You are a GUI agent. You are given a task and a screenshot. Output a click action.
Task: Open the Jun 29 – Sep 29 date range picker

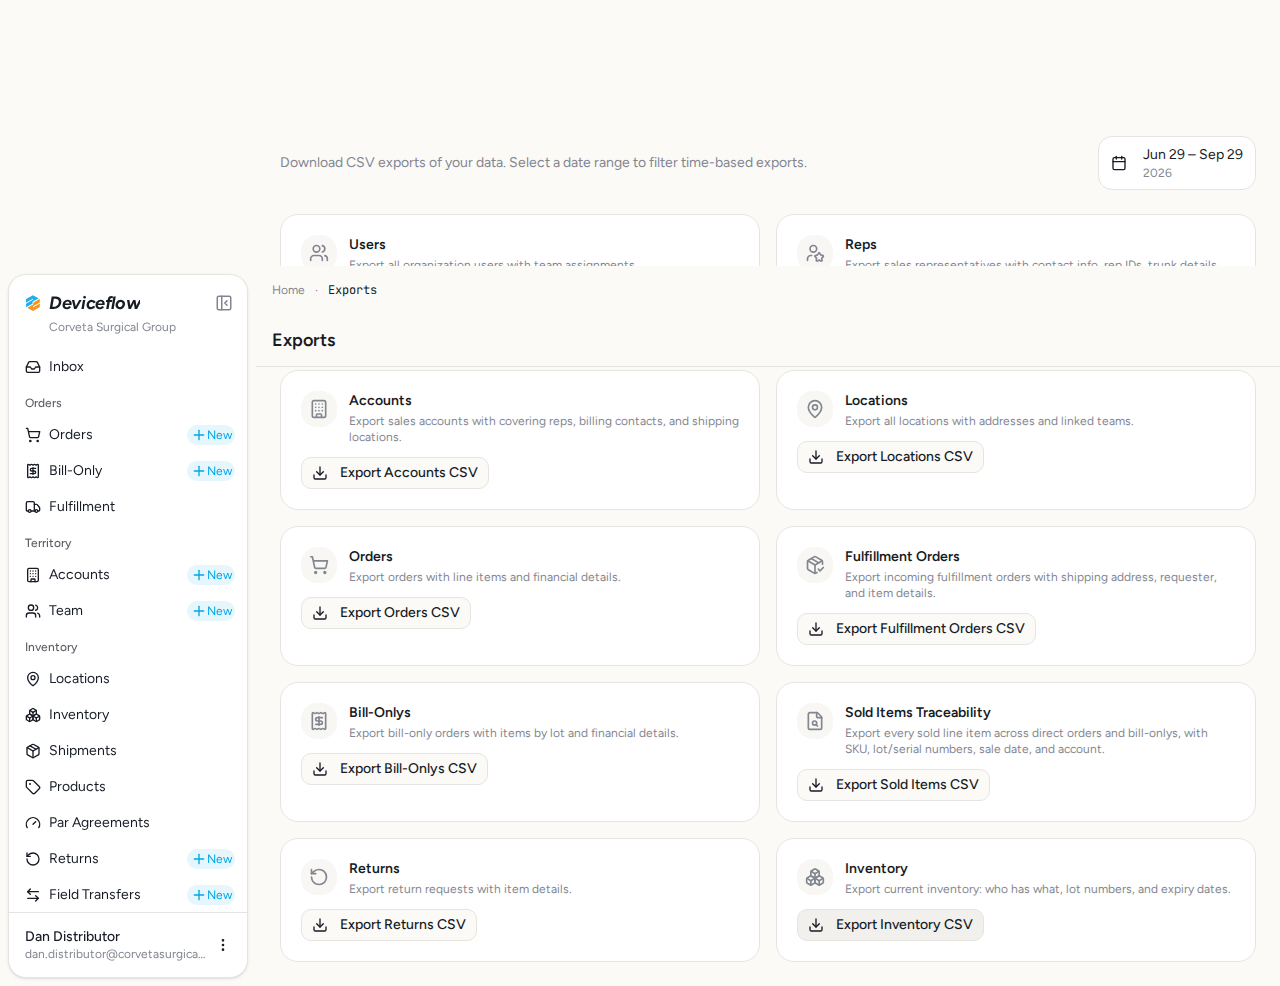point(1177,163)
